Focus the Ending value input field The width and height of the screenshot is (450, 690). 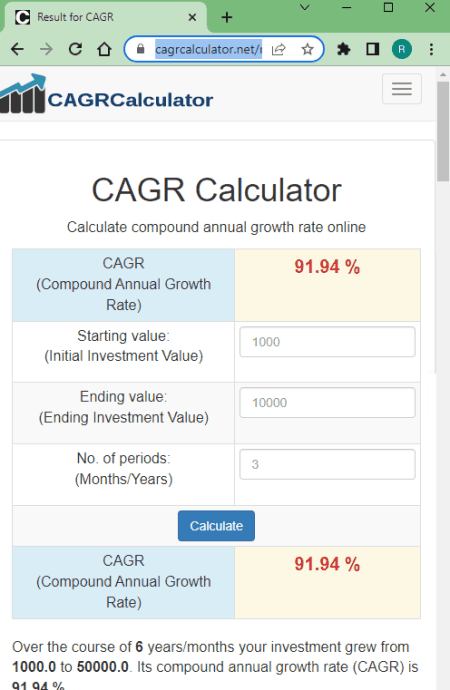pos(327,402)
